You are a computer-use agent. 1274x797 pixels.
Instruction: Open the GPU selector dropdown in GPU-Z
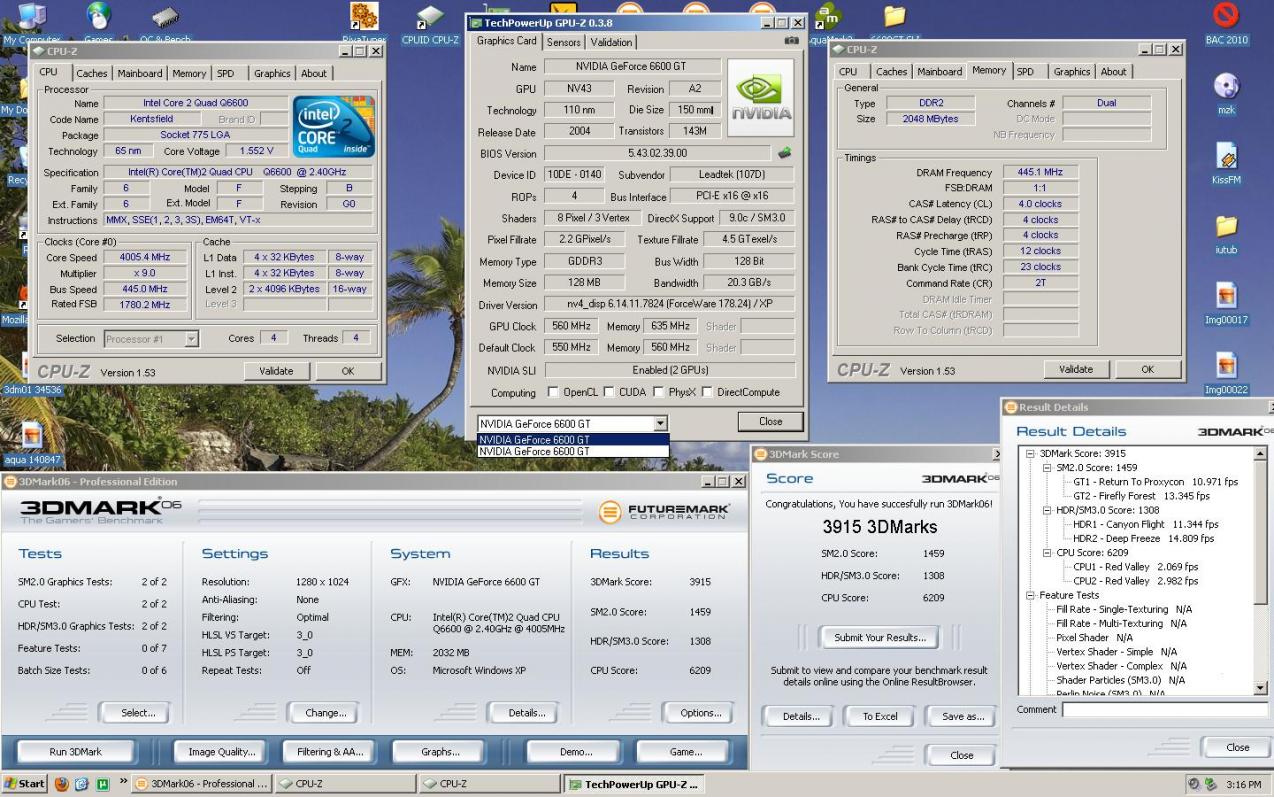point(659,424)
